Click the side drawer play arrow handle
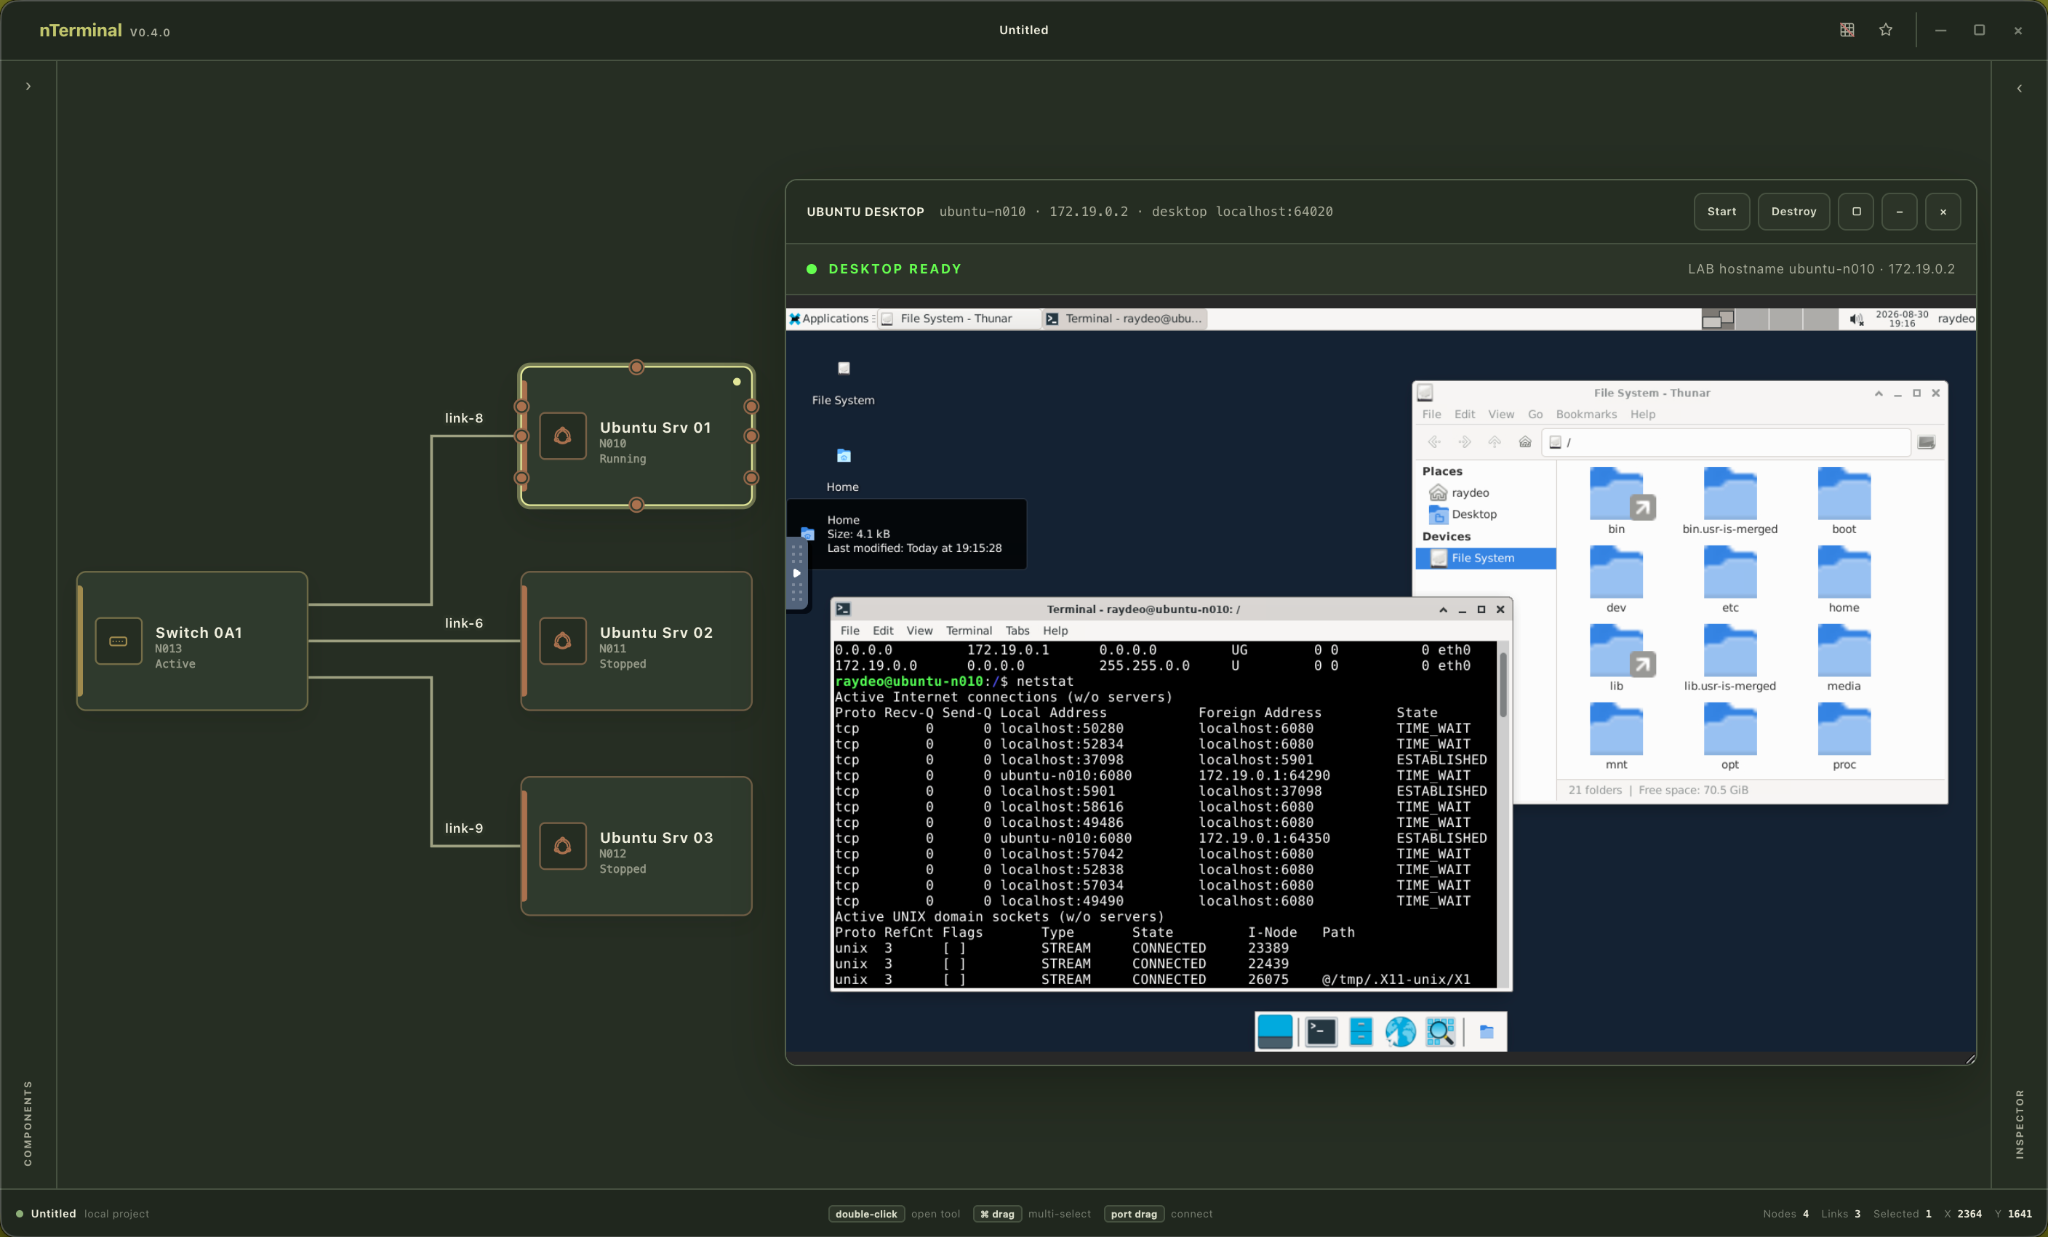This screenshot has height=1237, width=2048. click(797, 573)
